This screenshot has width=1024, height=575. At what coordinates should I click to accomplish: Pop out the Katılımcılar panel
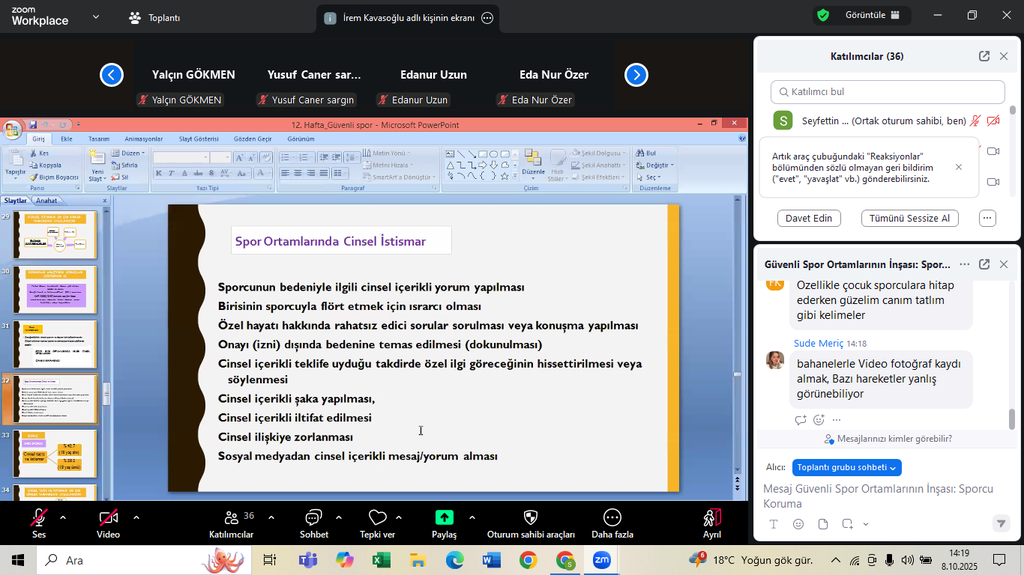pos(984,57)
